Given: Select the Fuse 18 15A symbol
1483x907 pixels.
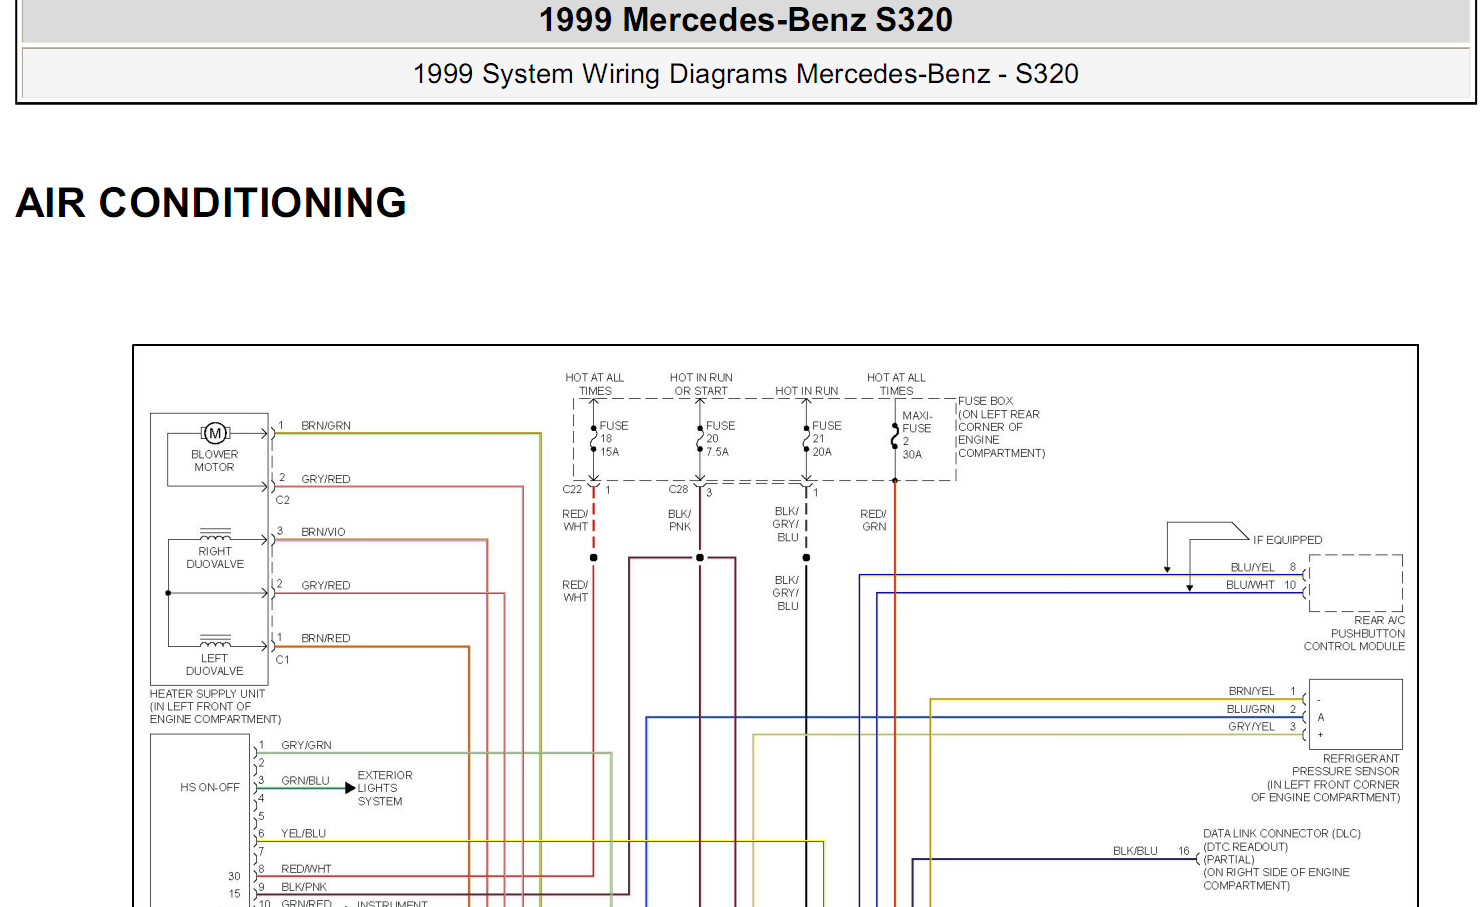Looking at the screenshot, I should (x=594, y=439).
